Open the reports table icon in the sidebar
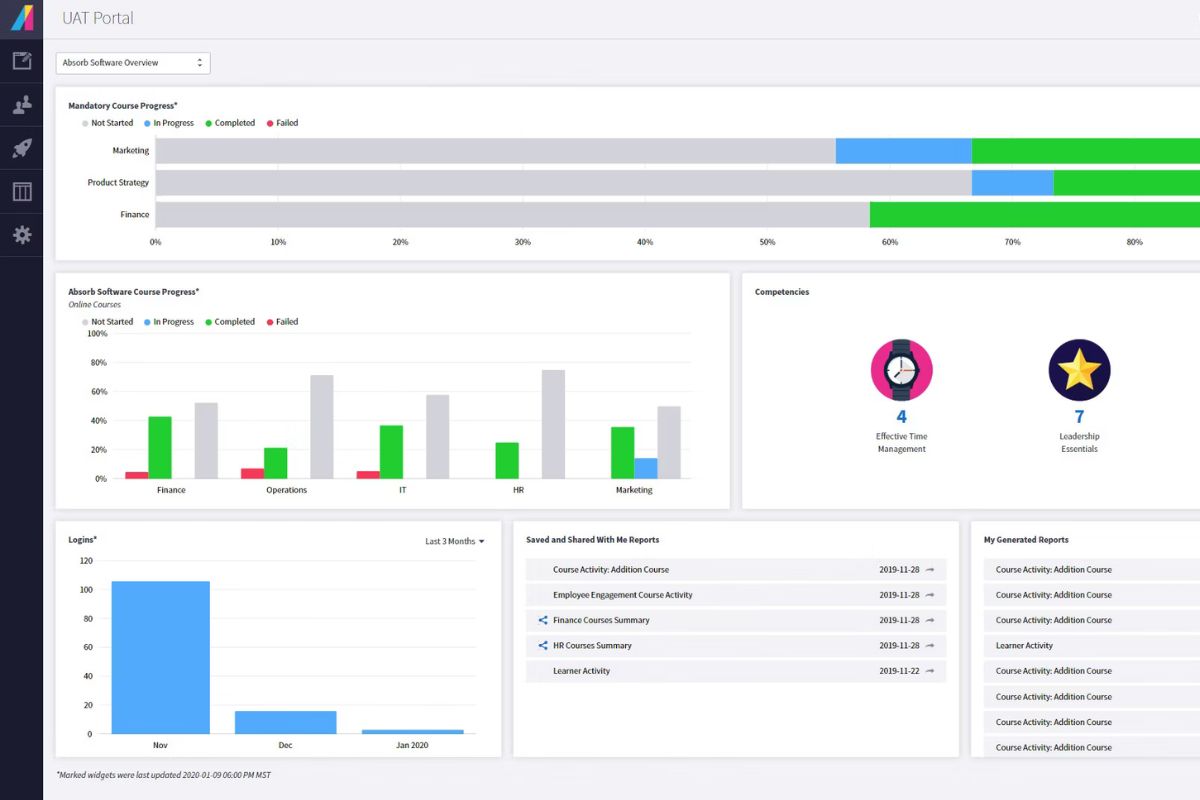 [22, 192]
